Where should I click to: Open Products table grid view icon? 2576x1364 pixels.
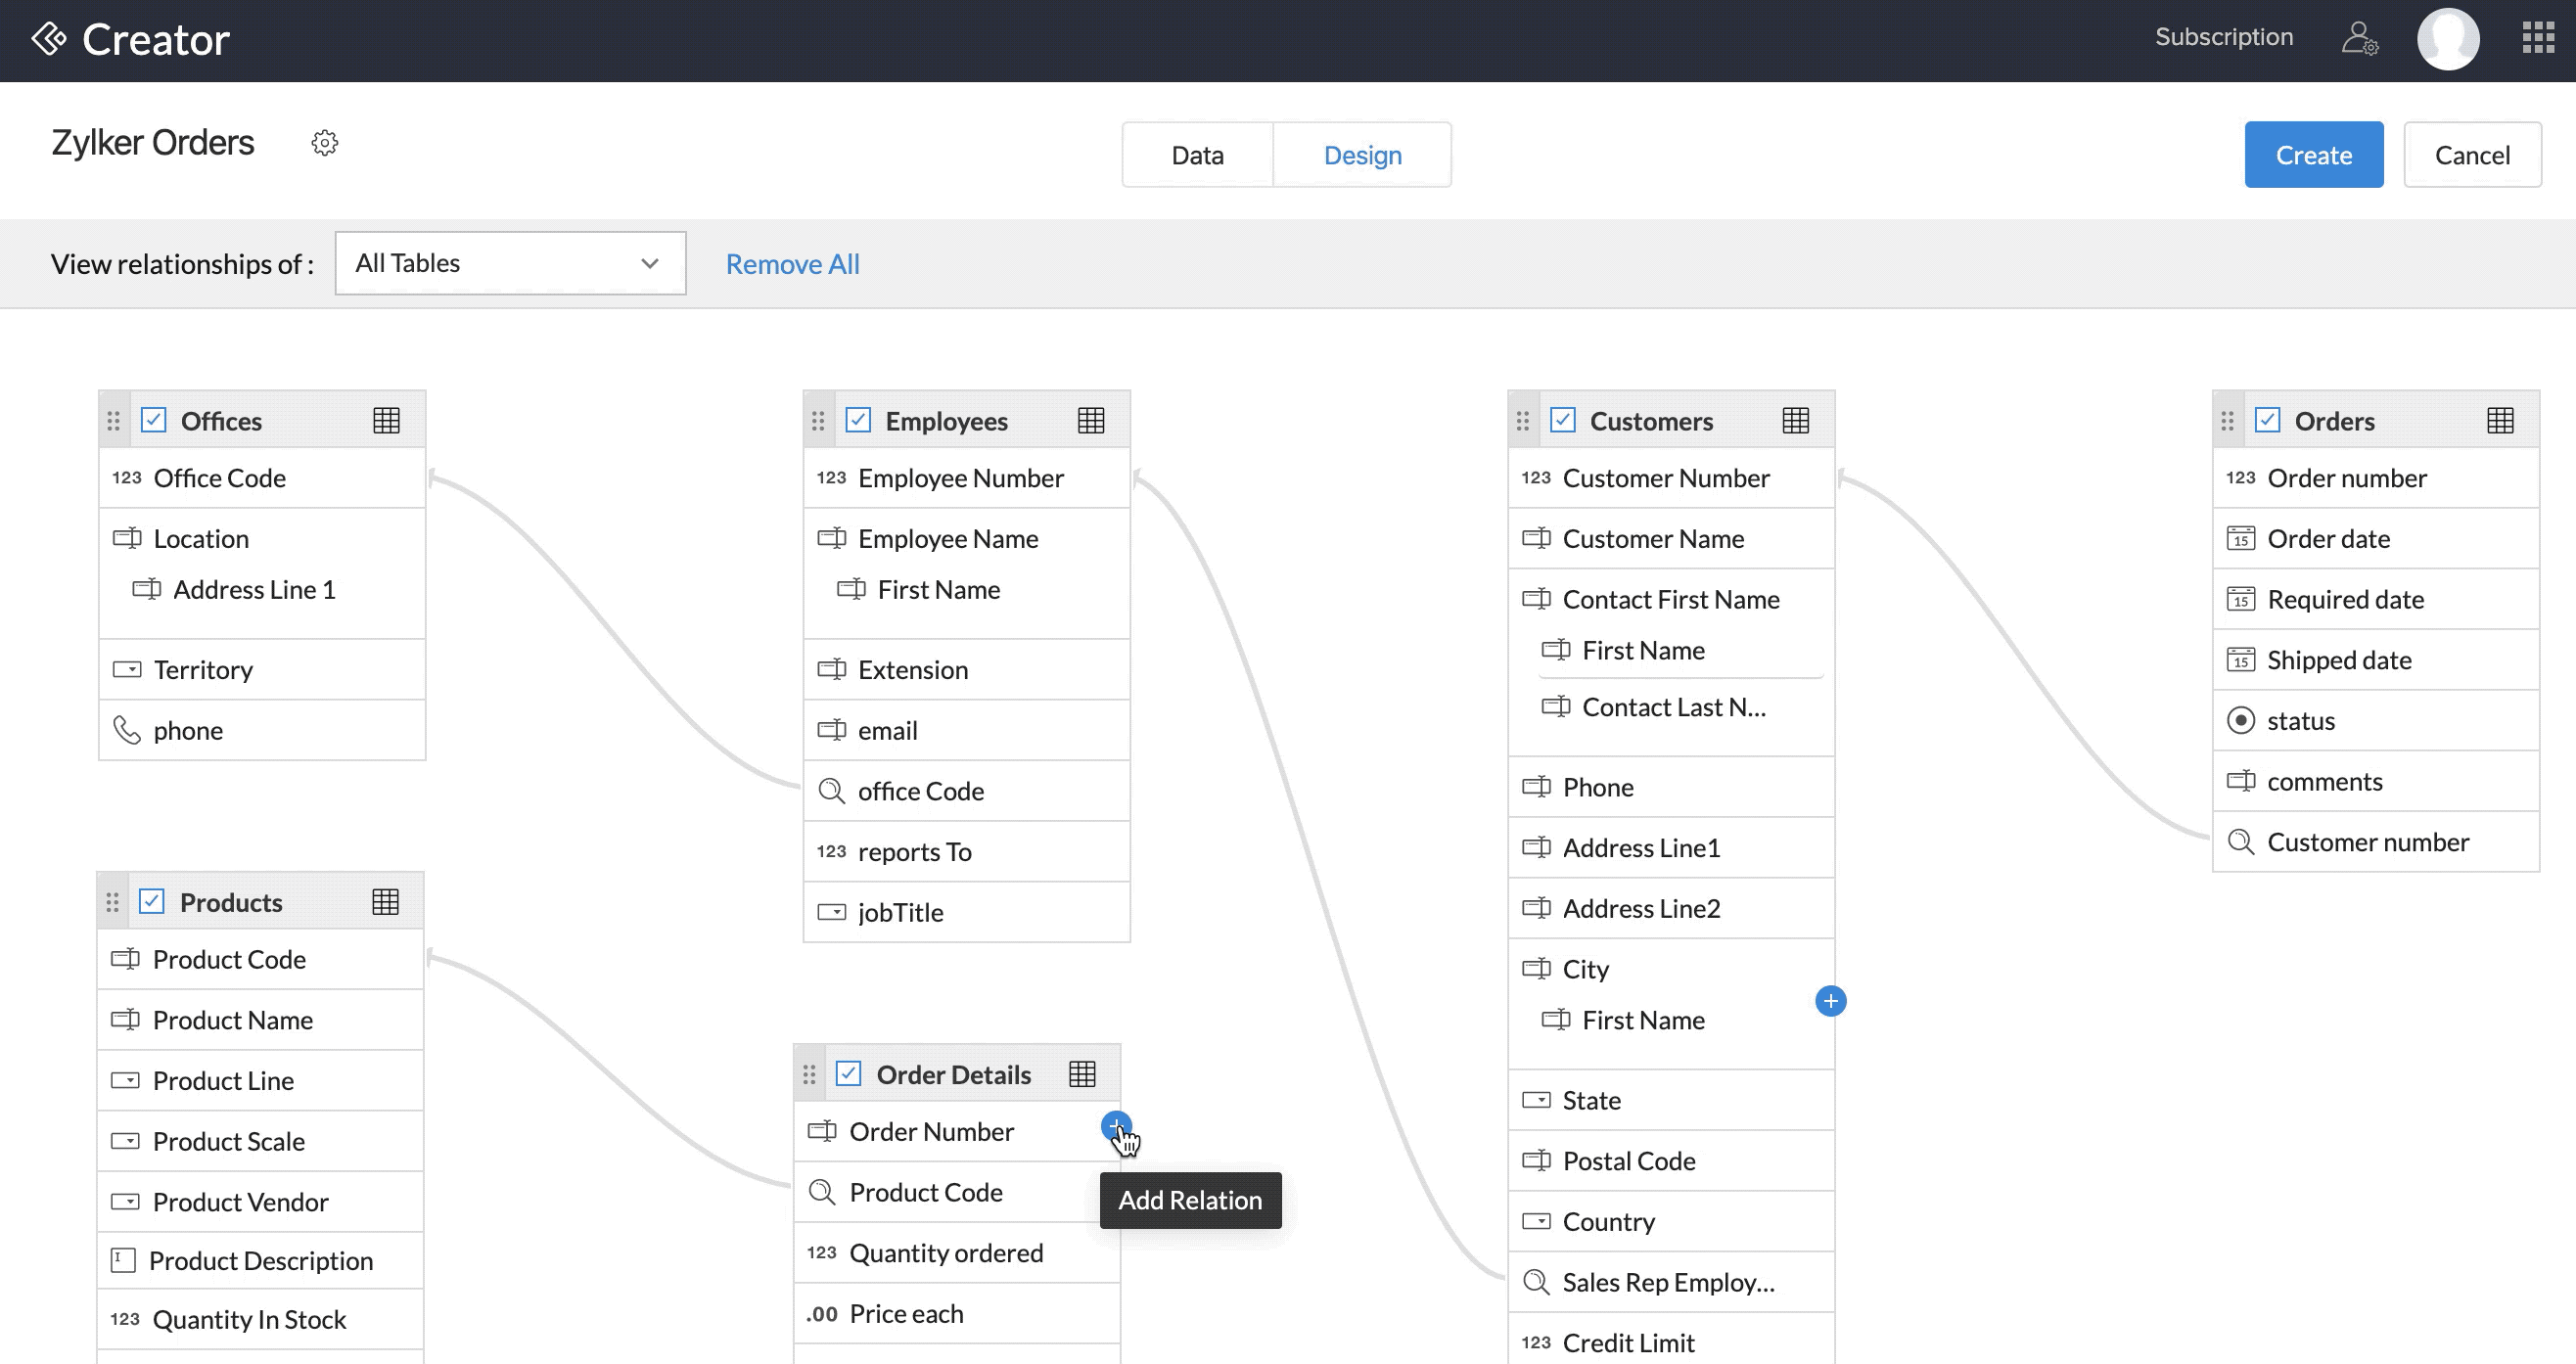tap(385, 902)
